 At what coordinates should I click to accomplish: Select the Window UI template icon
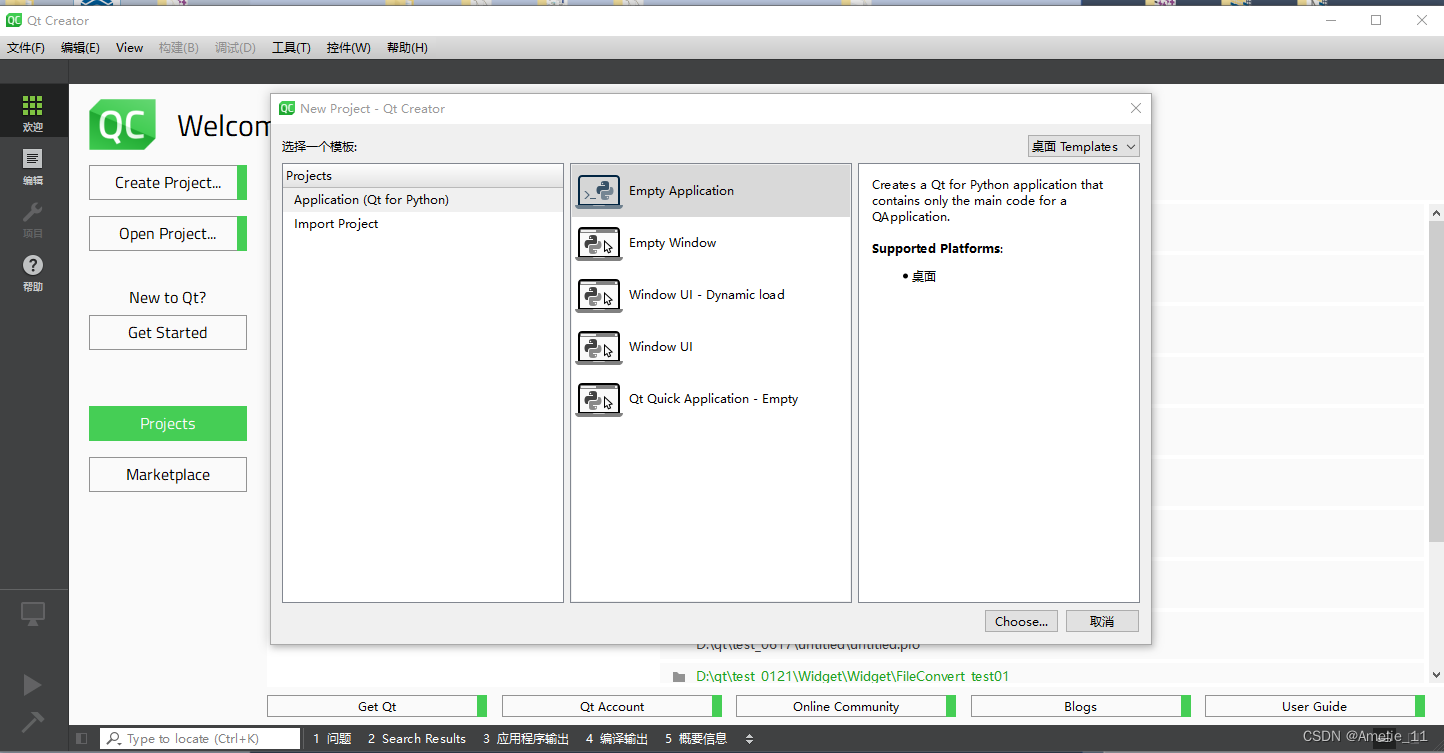coord(599,347)
